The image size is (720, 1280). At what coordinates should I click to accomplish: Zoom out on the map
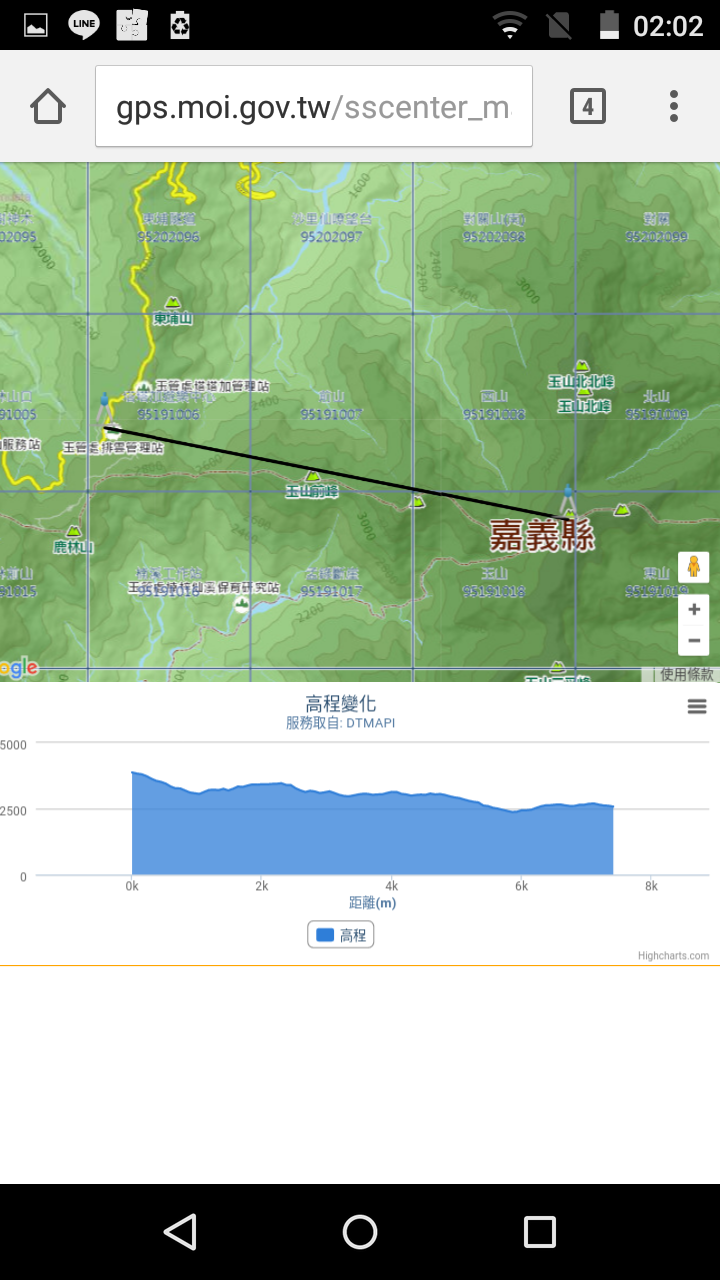point(693,641)
